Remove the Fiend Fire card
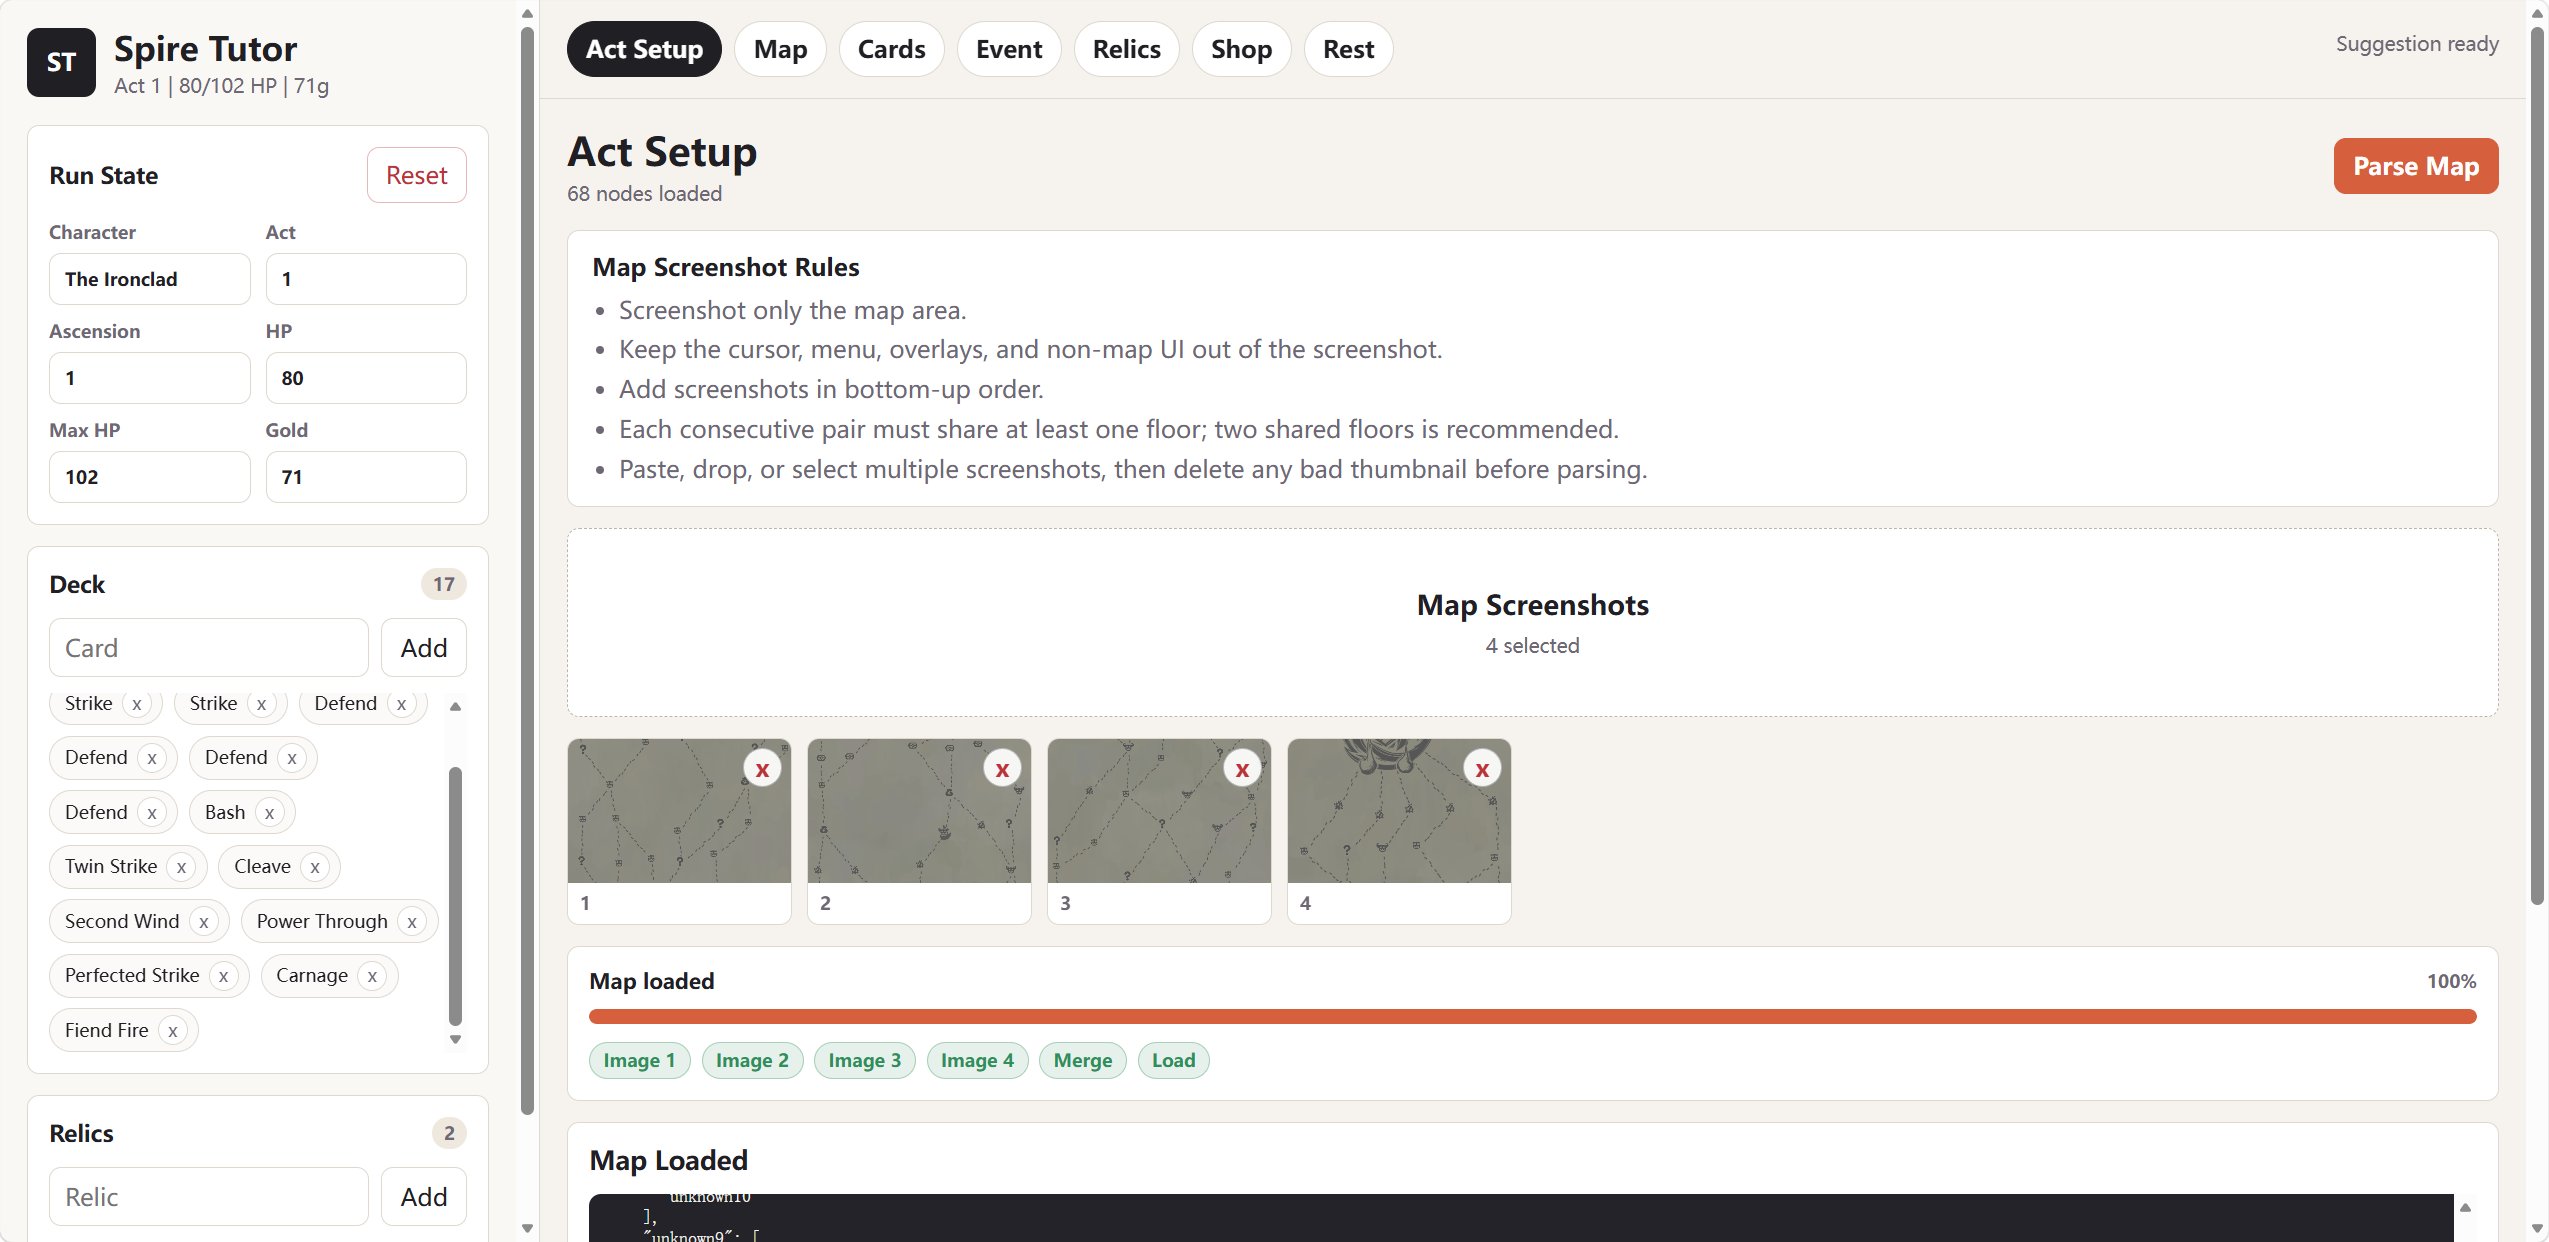Screen dimensions: 2549x1242 click(173, 1031)
